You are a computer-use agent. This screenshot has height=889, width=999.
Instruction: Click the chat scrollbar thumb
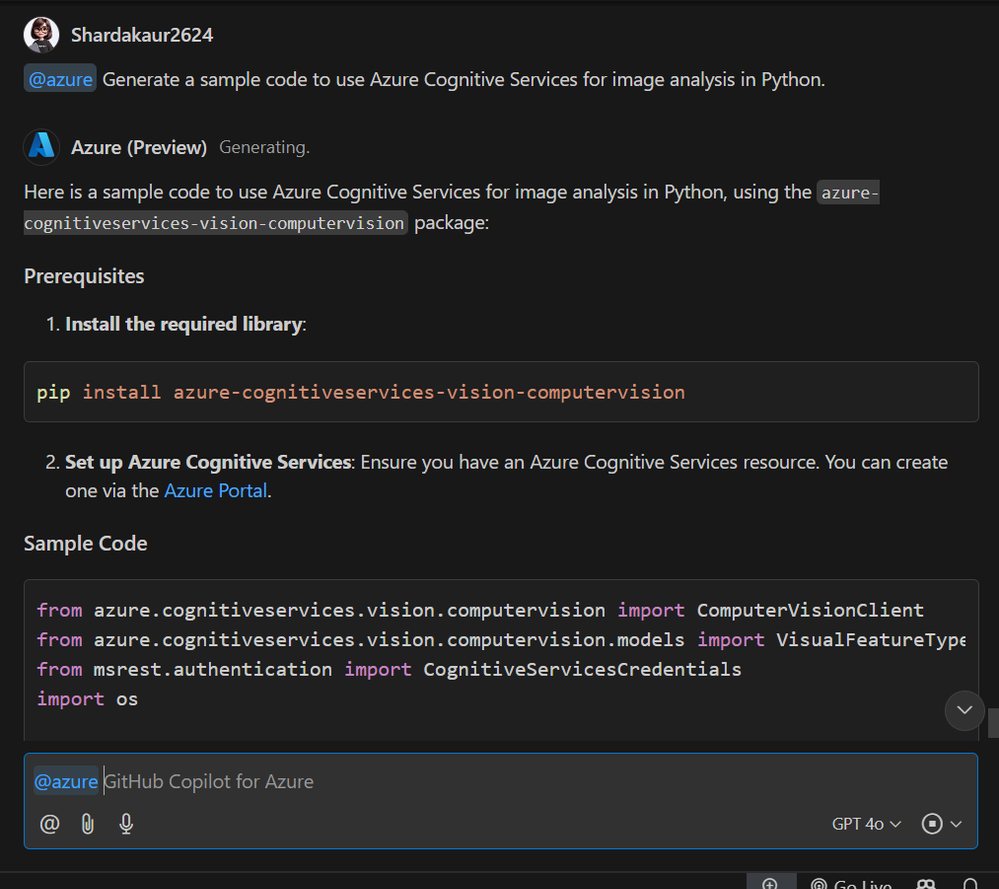[993, 722]
